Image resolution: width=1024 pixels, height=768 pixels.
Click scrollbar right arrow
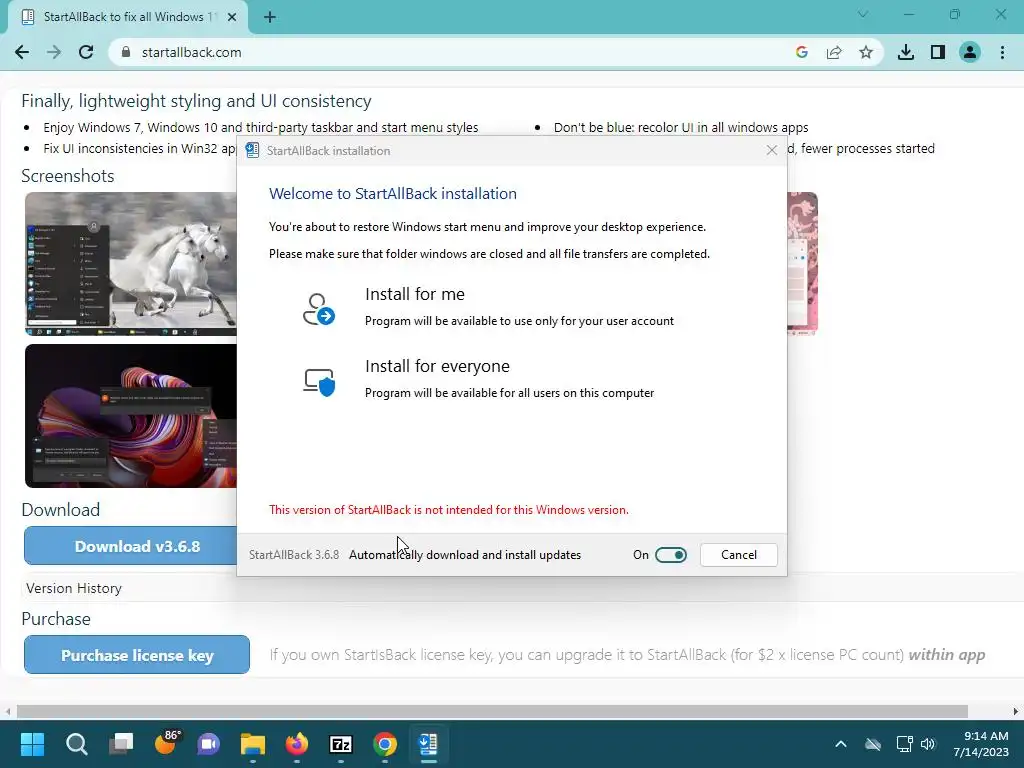point(1016,711)
